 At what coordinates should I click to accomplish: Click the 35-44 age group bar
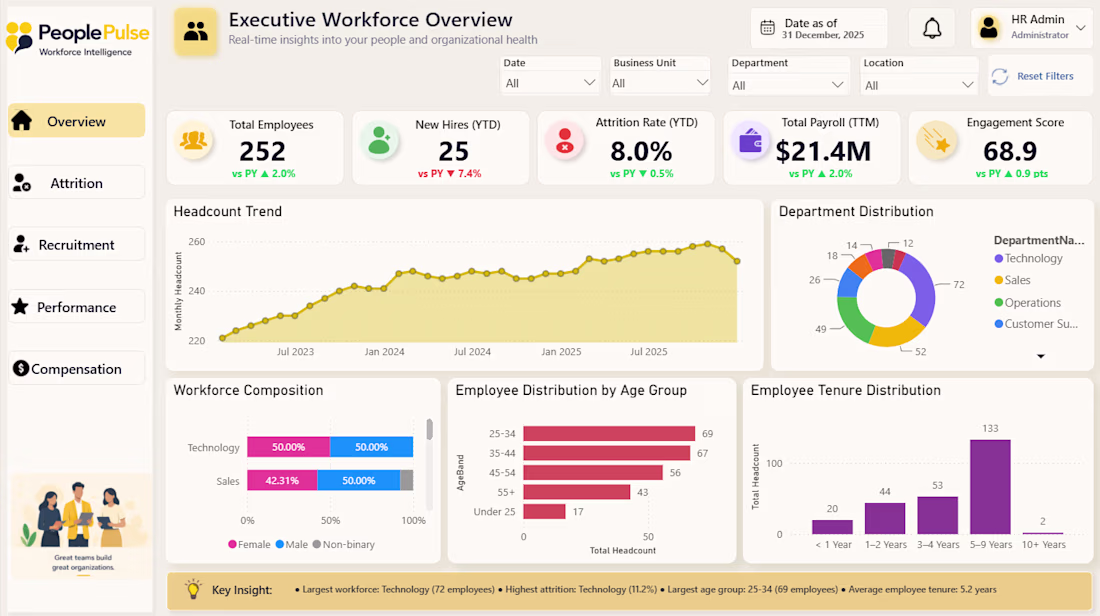(607, 453)
